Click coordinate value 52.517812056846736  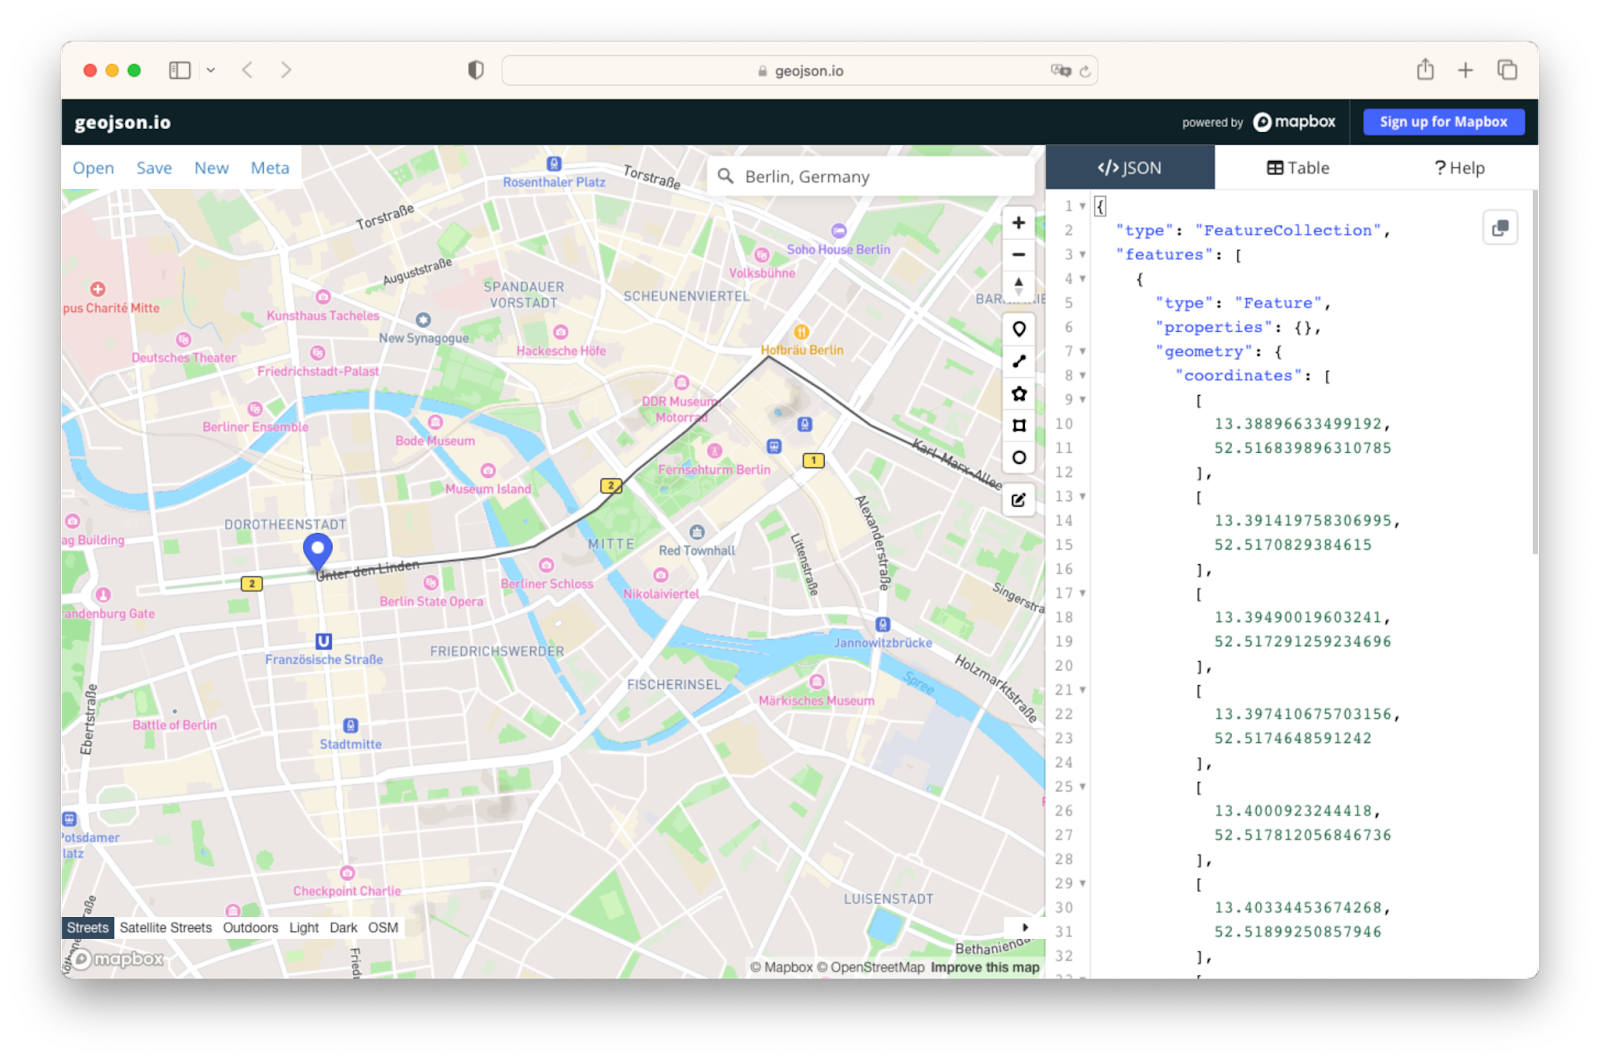[1303, 835]
